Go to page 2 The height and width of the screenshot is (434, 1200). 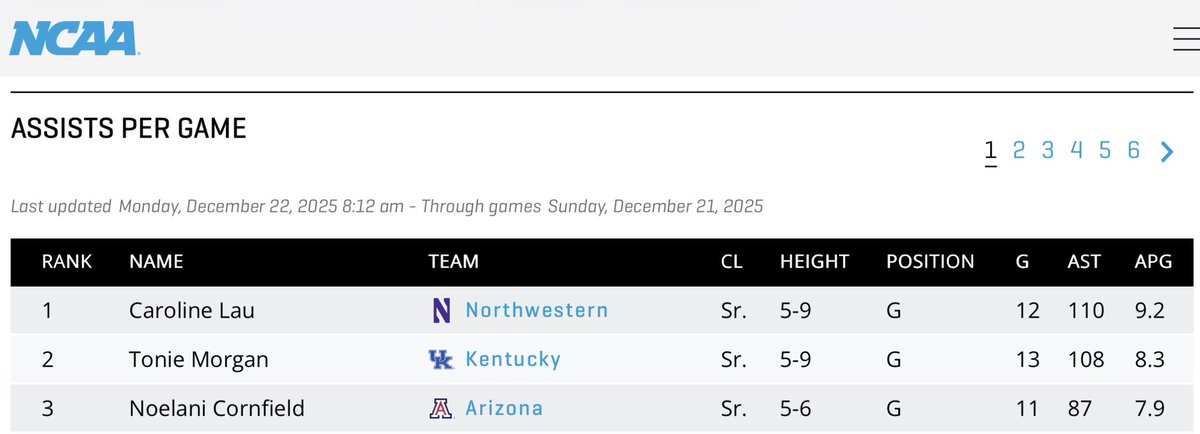click(x=1019, y=150)
